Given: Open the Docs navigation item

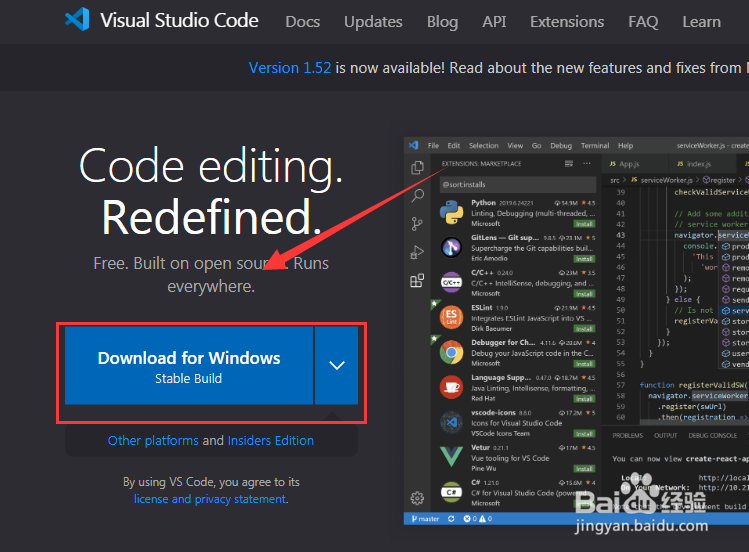Looking at the screenshot, I should tap(302, 21).
